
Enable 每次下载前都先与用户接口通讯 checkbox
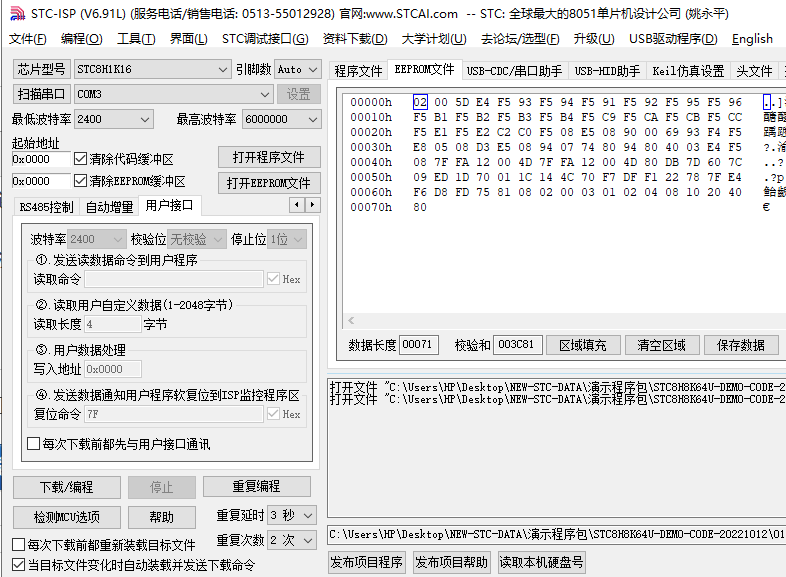point(34,444)
